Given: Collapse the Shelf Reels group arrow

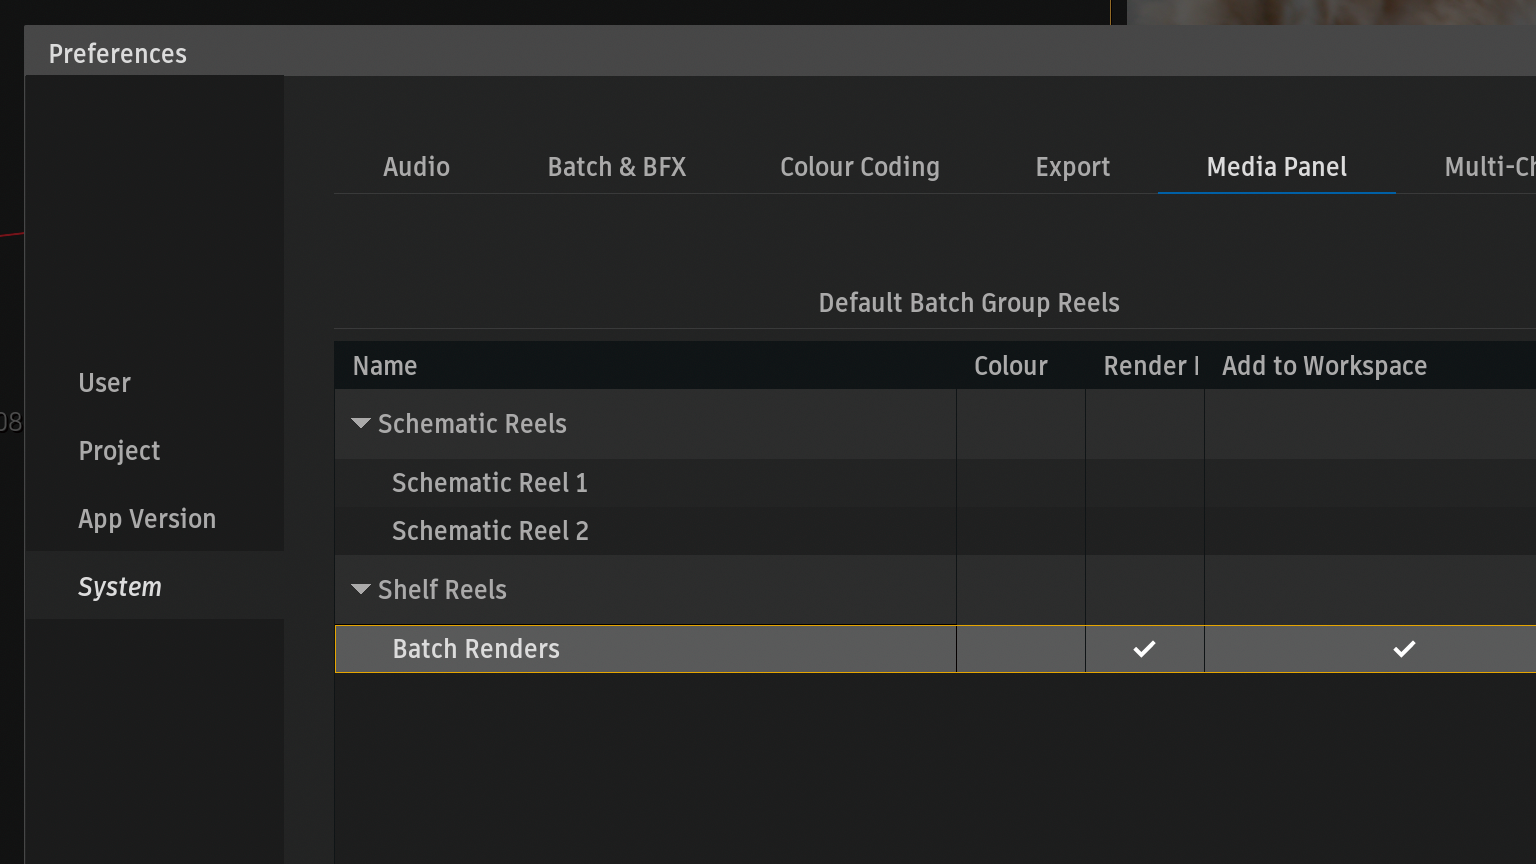Looking at the screenshot, I should [x=361, y=590].
